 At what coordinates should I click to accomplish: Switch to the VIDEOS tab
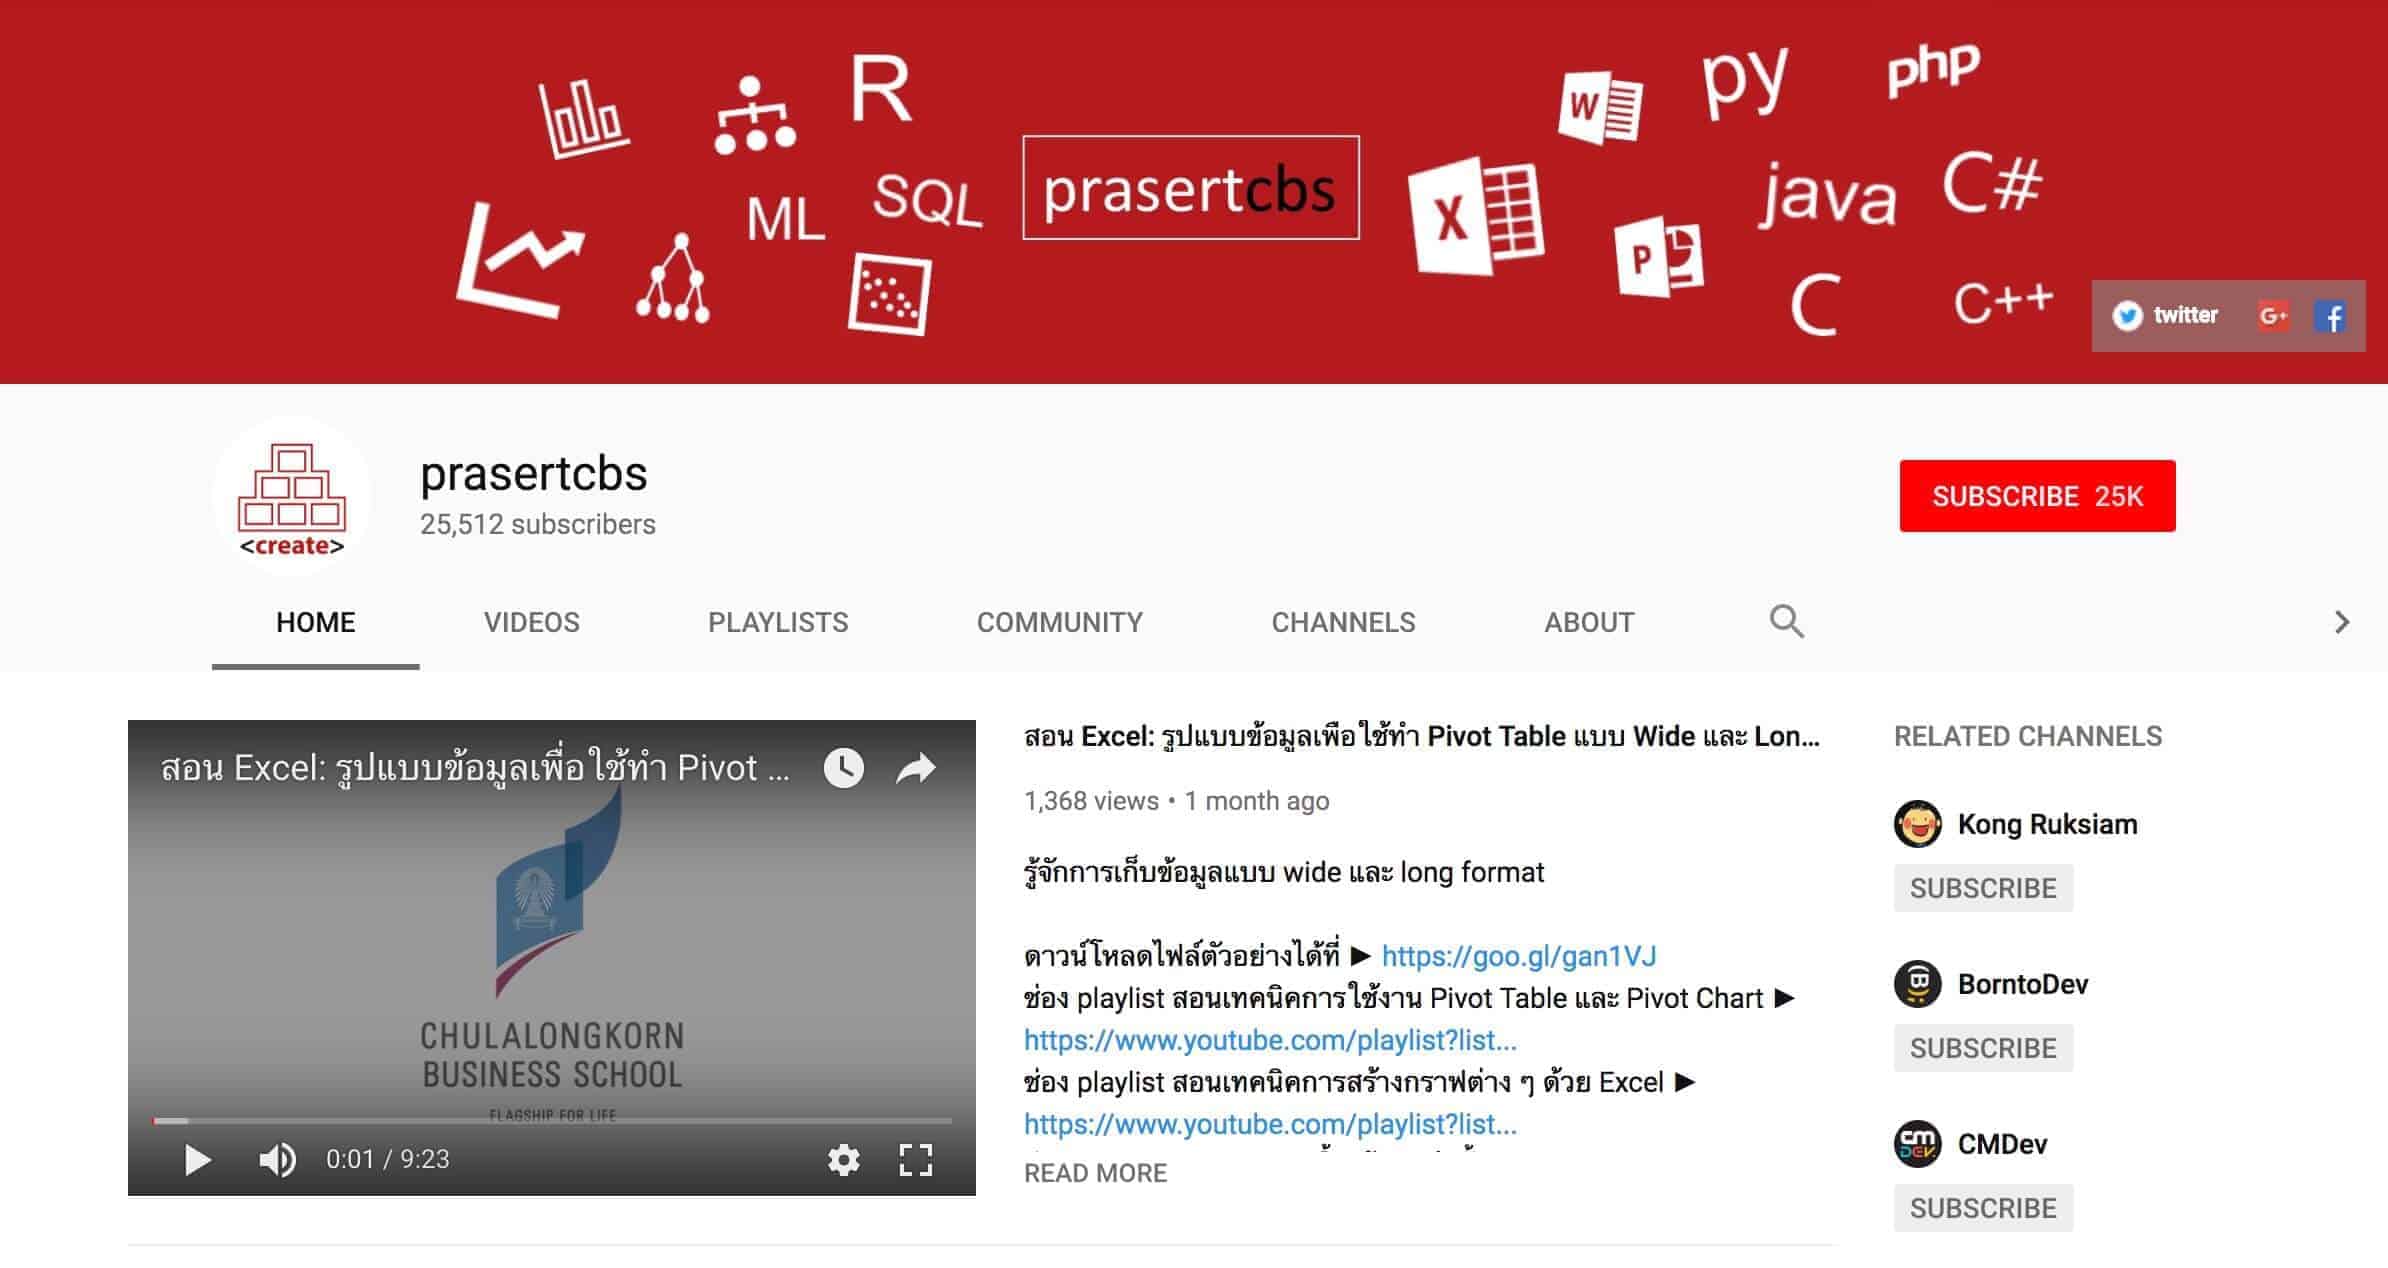(x=531, y=622)
